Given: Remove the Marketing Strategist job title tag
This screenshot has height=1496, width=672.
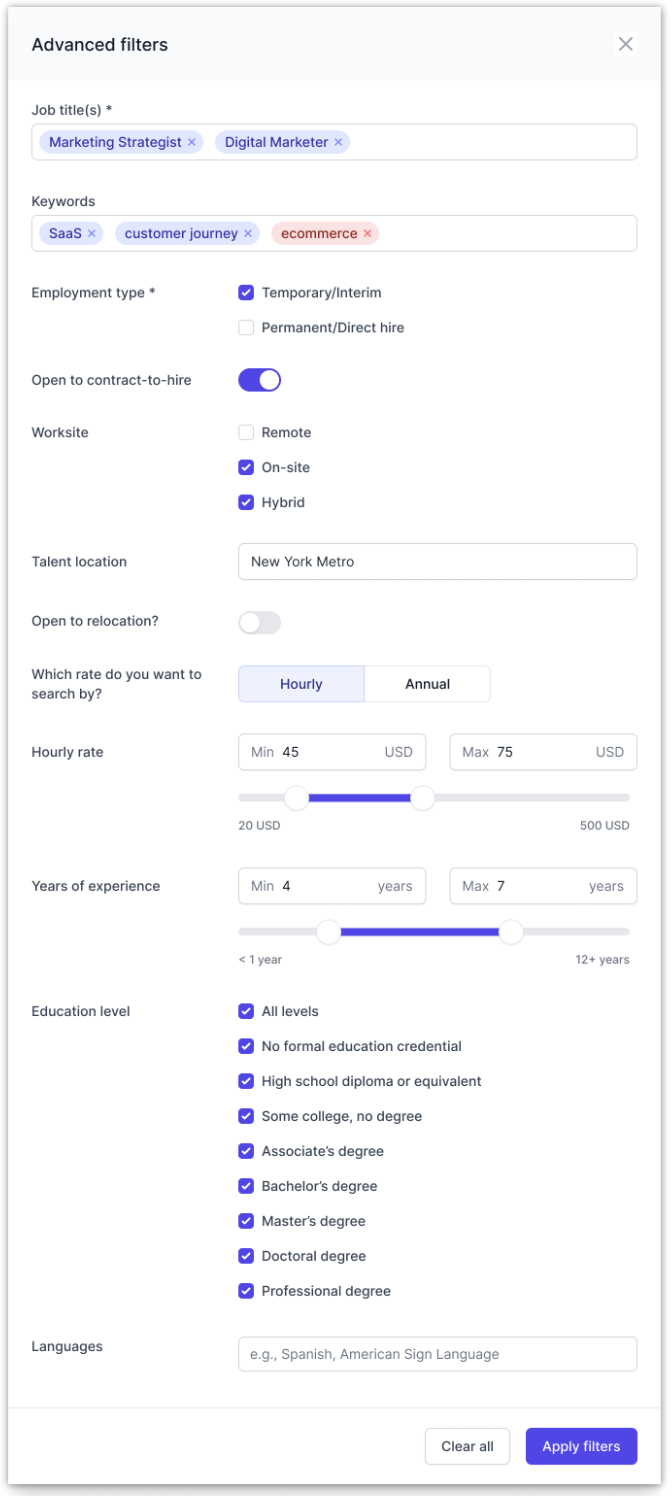Looking at the screenshot, I should click(x=191, y=142).
